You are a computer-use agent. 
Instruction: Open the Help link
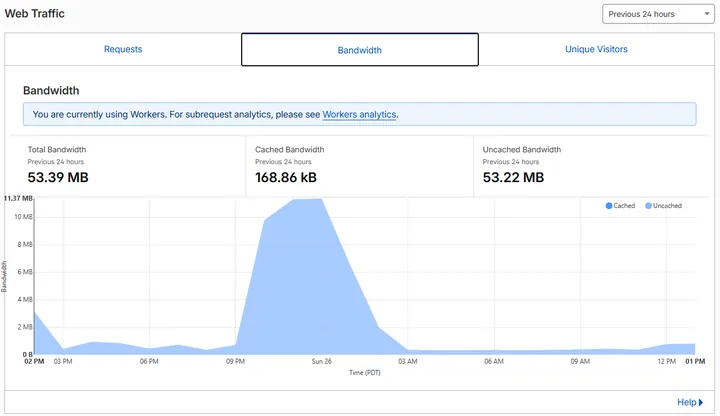click(686, 402)
